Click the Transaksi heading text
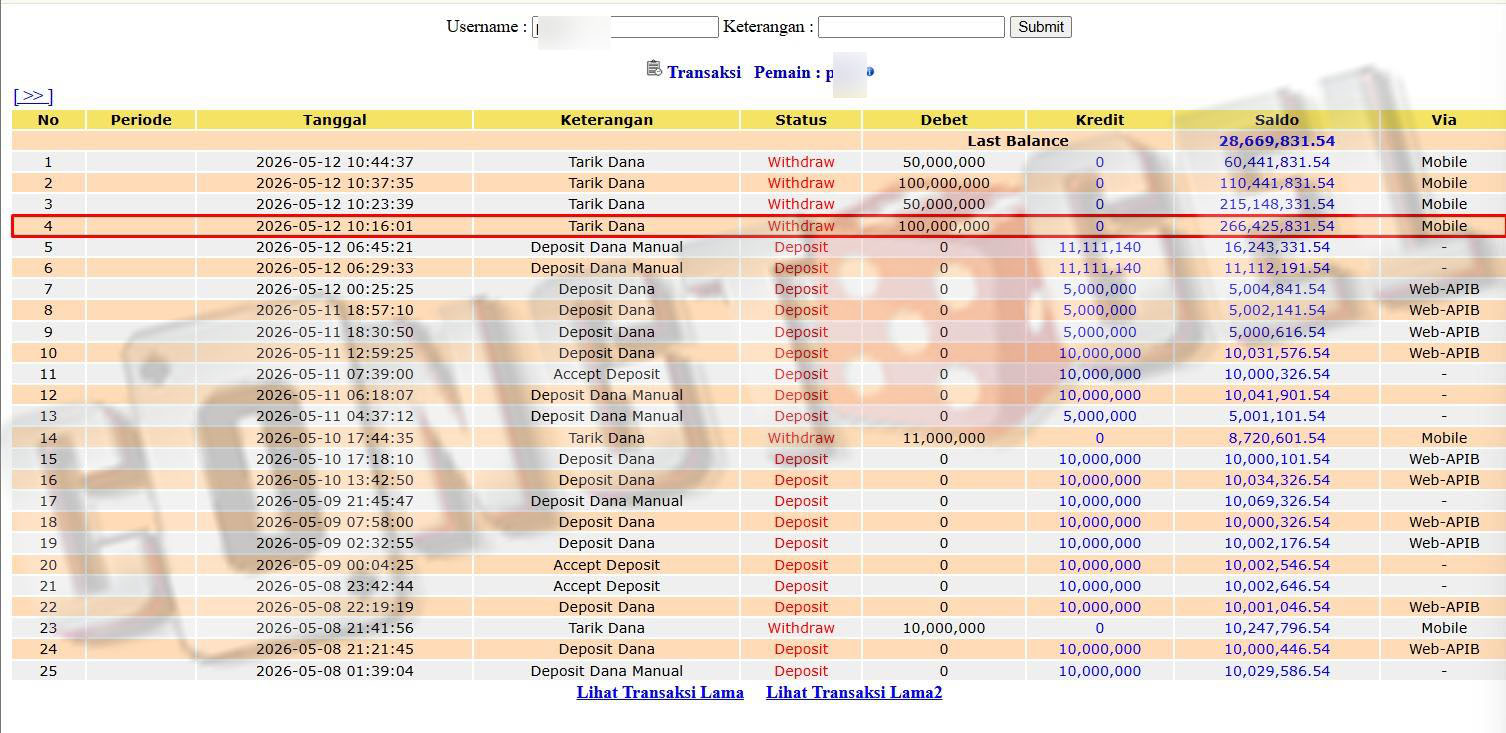The height and width of the screenshot is (733, 1506). [x=704, y=72]
